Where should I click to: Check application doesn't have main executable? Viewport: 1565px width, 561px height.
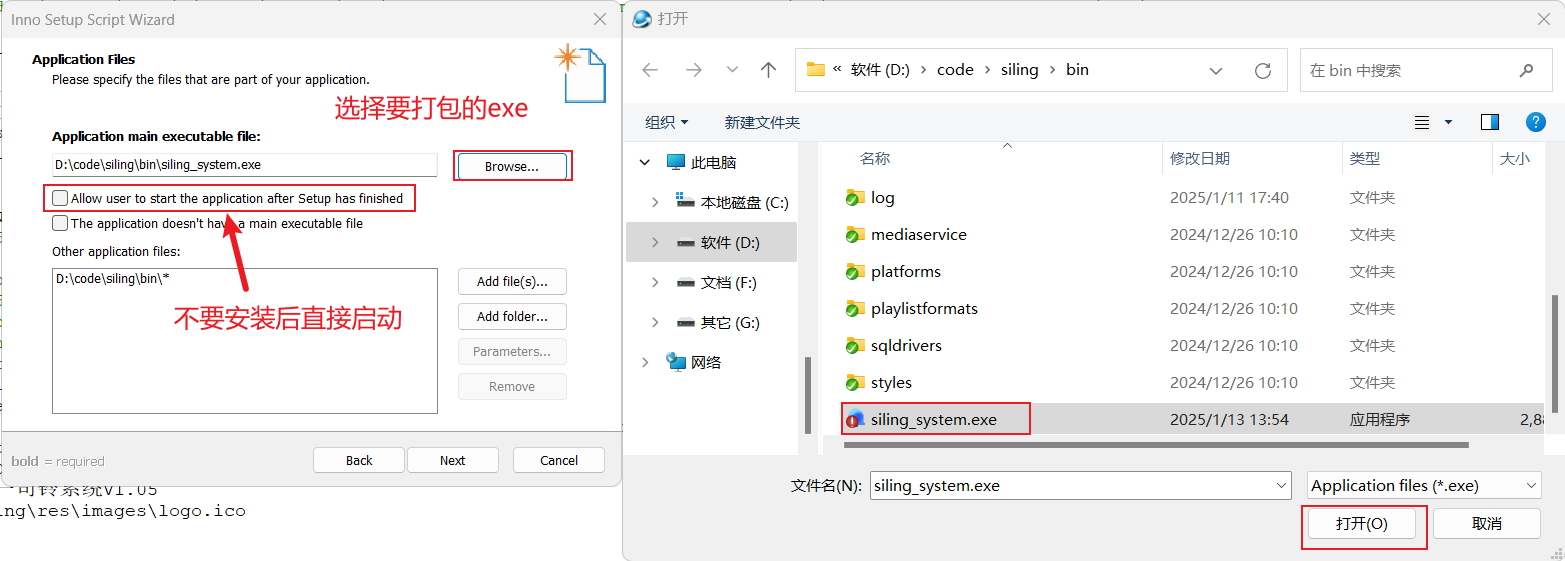61,223
